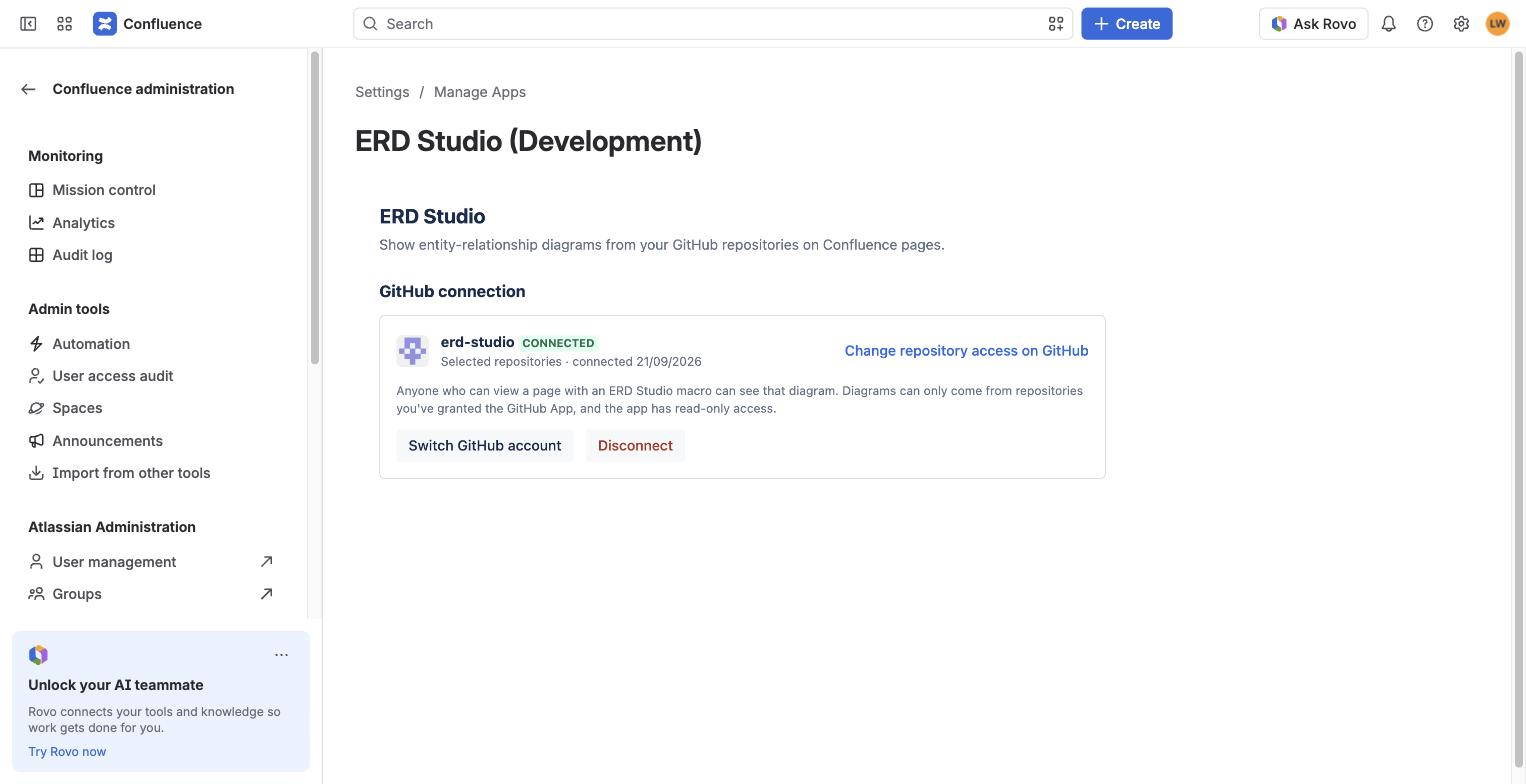The width and height of the screenshot is (1526, 784).
Task: Click the Import from other tools download icon
Action: (36, 473)
